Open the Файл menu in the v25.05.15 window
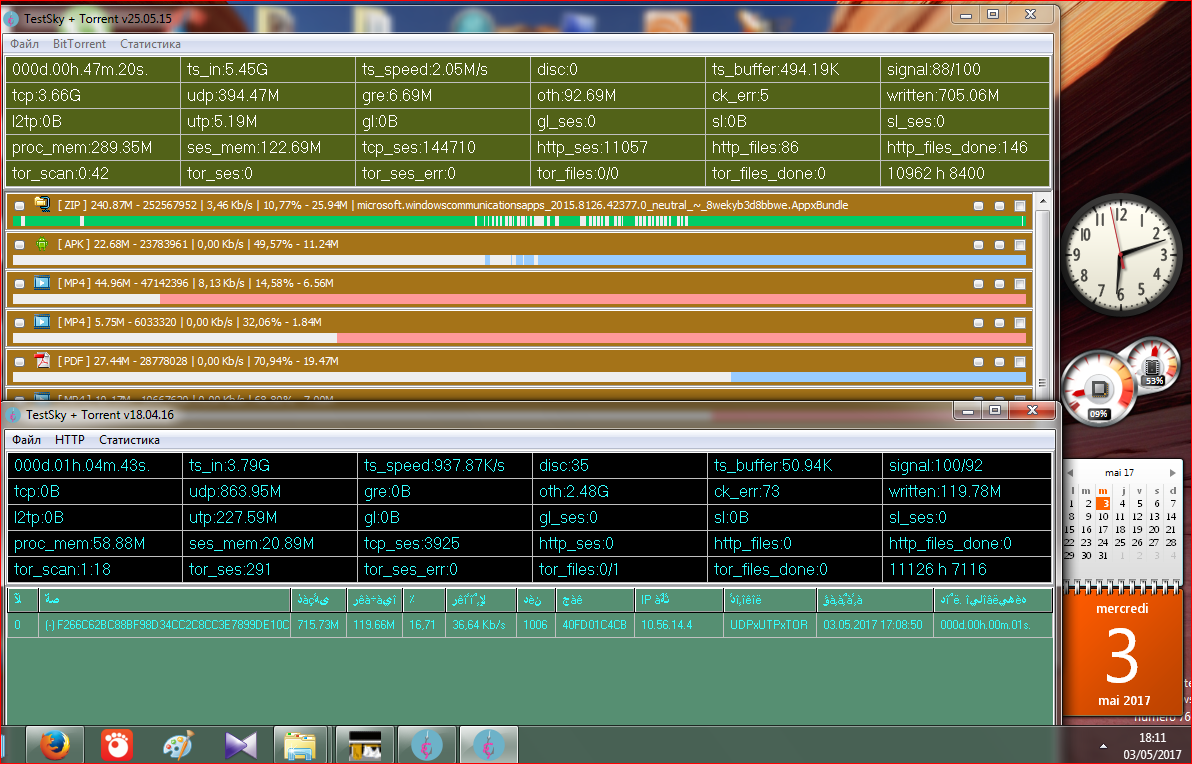The image size is (1192, 764). click(25, 44)
